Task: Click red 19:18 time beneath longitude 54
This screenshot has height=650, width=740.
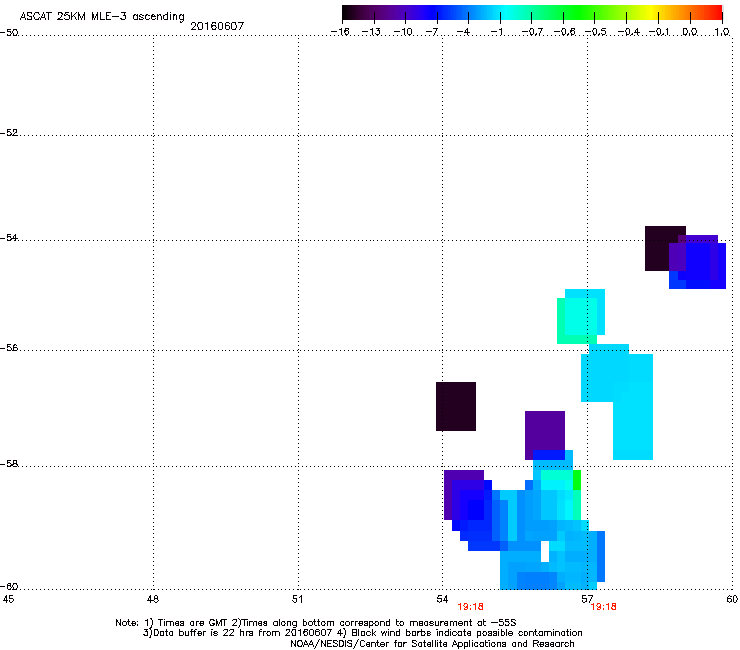Action: click(x=470, y=607)
